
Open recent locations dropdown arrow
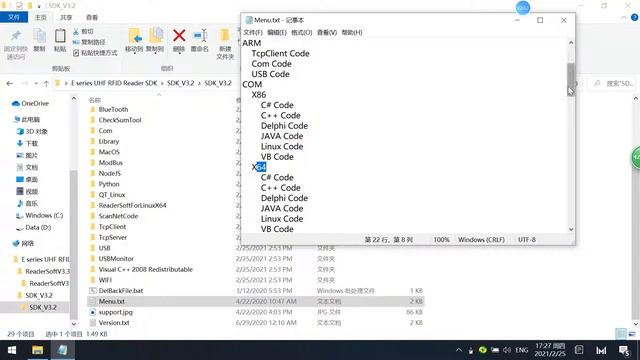(x=36, y=83)
